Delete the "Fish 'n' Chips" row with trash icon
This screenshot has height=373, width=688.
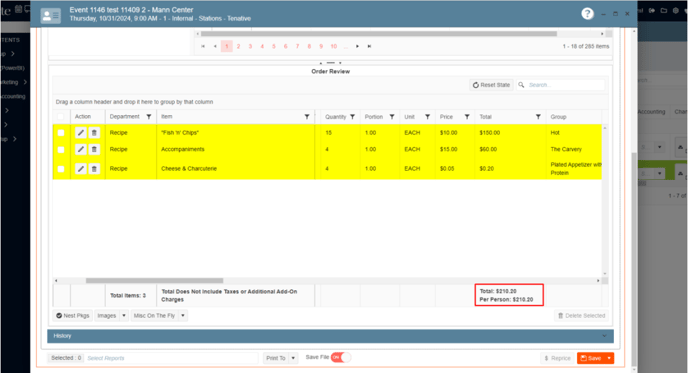tap(94, 133)
